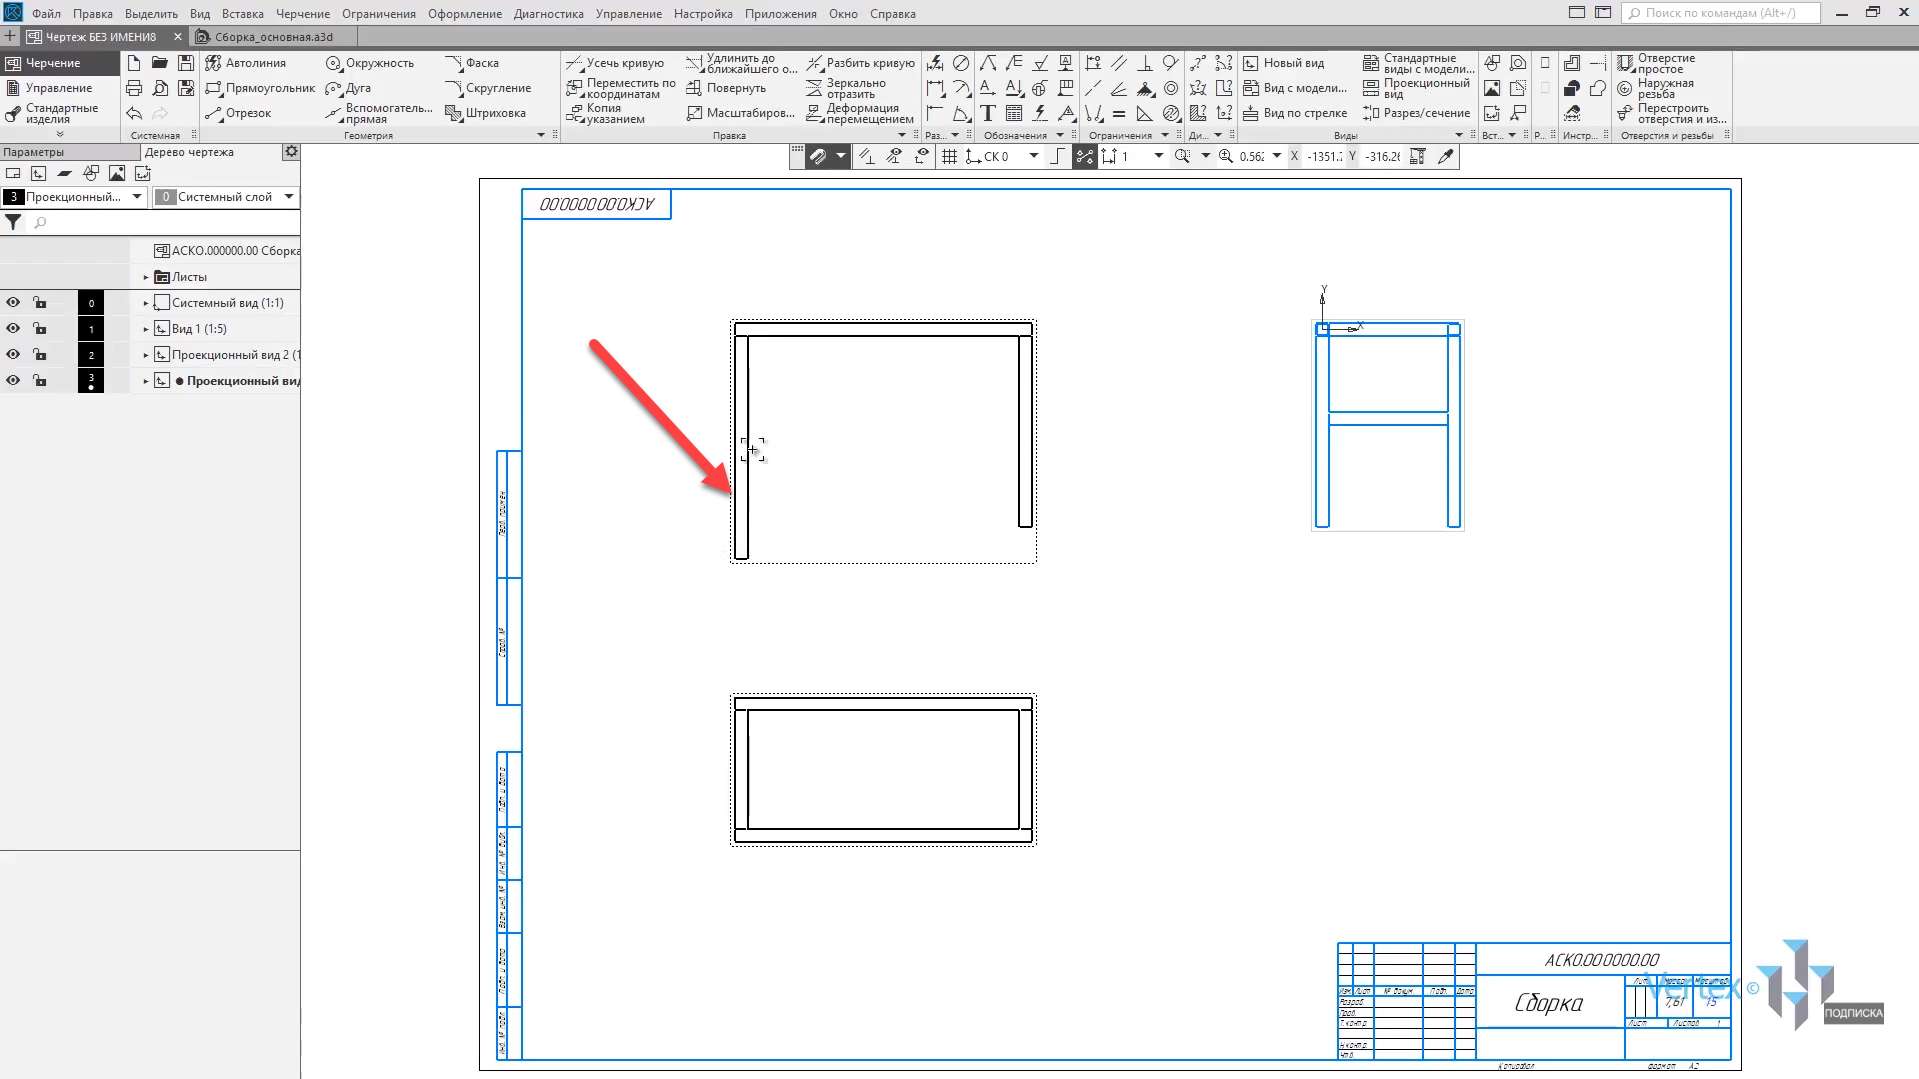
Task: Expand the Проекционный вид 2 node
Action: click(x=146, y=355)
